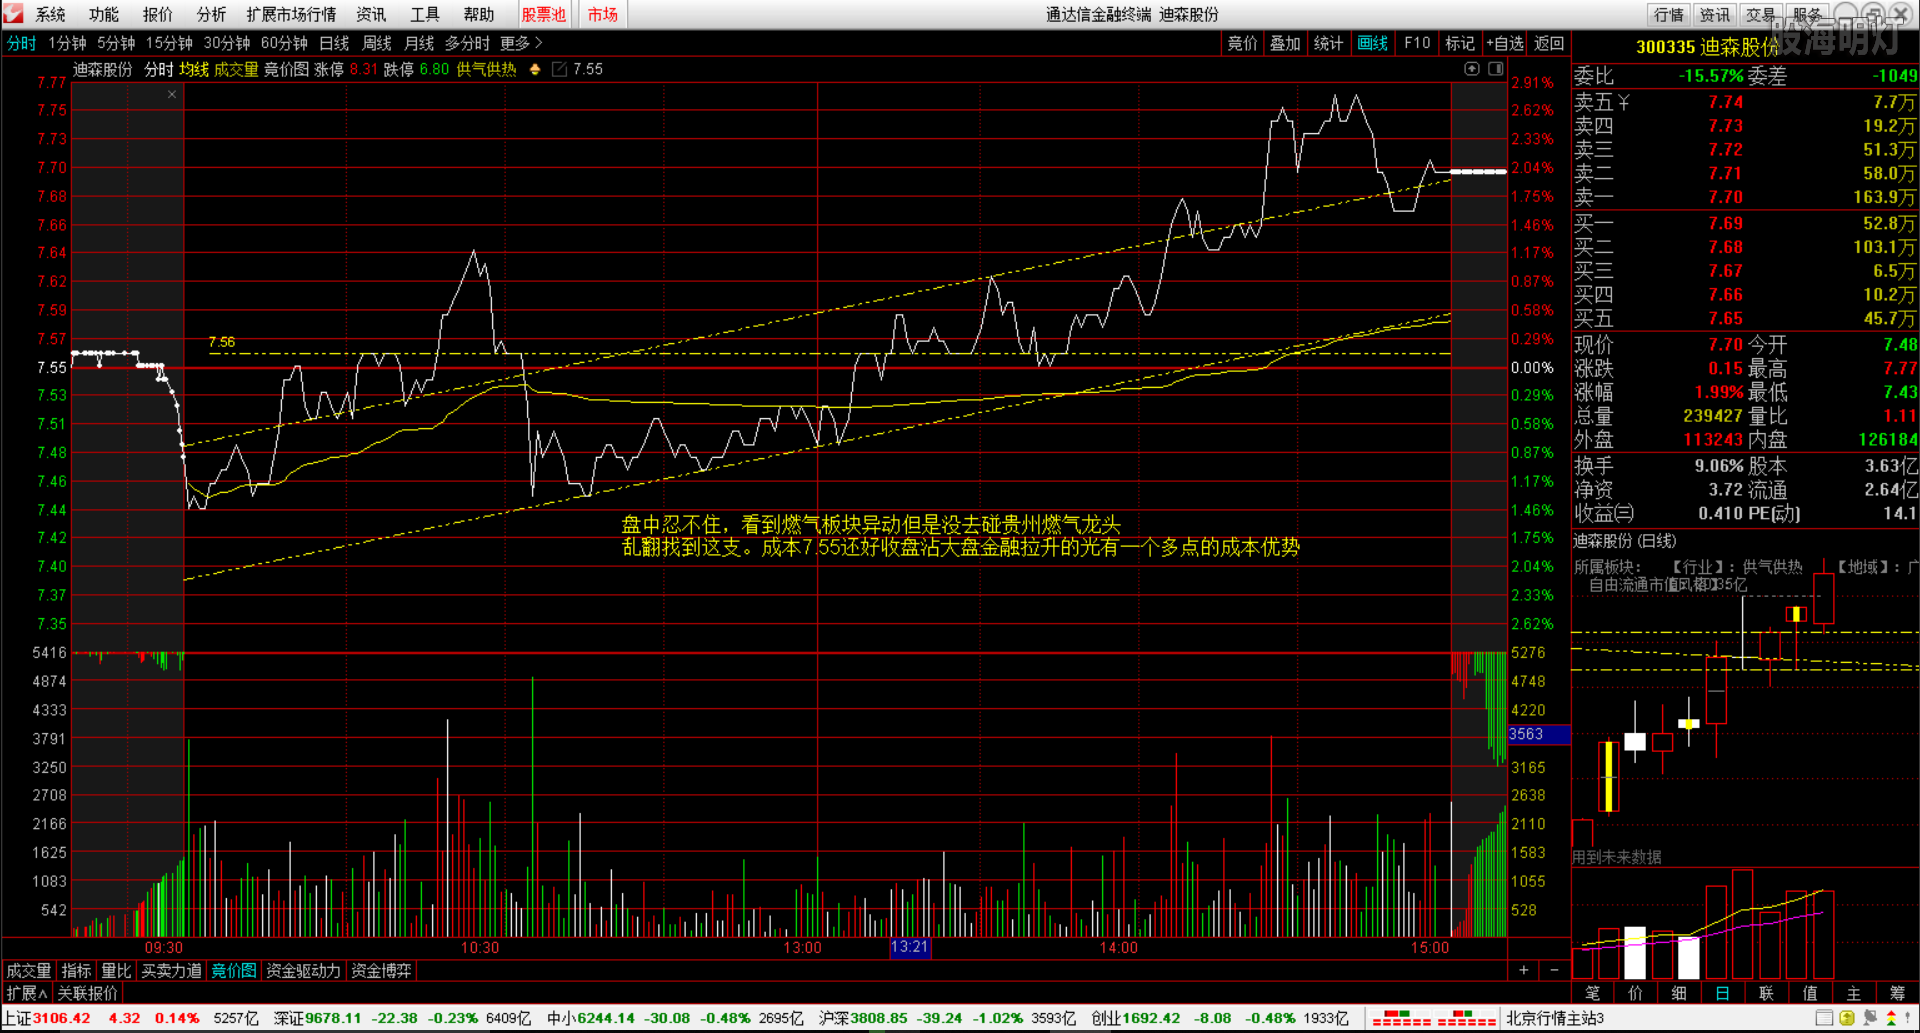Image resolution: width=1920 pixels, height=1033 pixels.
Task: Select the 指标 indicator tab
Action: (x=76, y=971)
